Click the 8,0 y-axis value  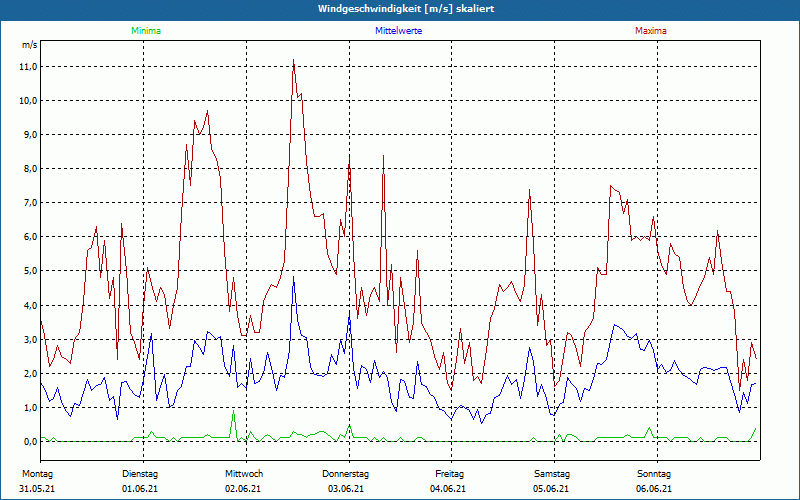tap(30, 169)
